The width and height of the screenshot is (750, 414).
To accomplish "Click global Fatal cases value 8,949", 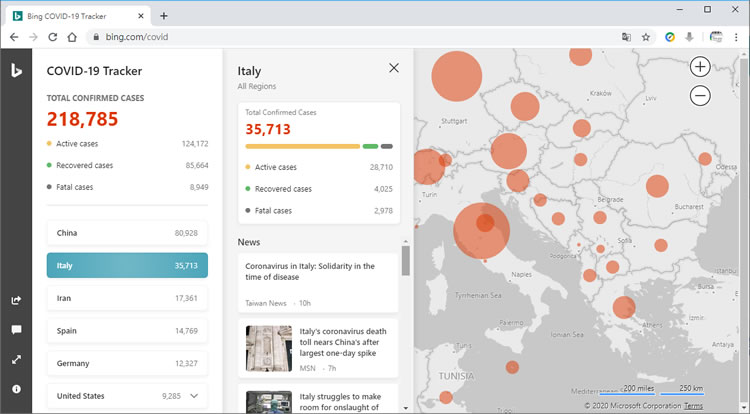I will tap(199, 187).
